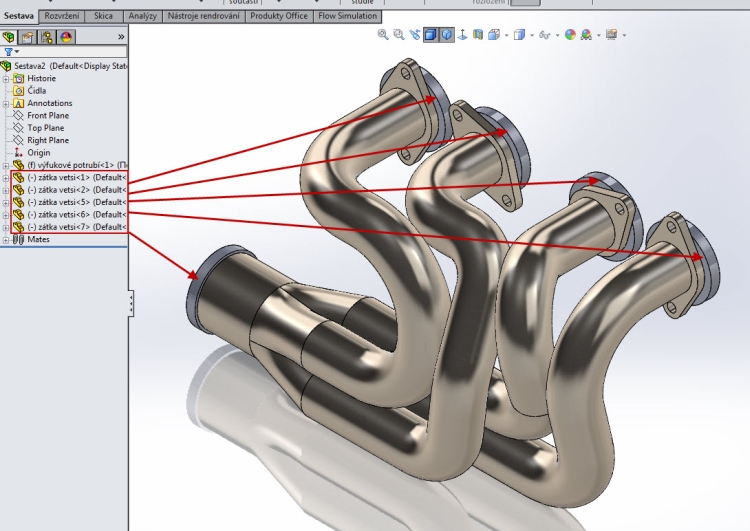Expand the Annotations folder
Viewport: 750px width, 531px height.
pos(6,103)
